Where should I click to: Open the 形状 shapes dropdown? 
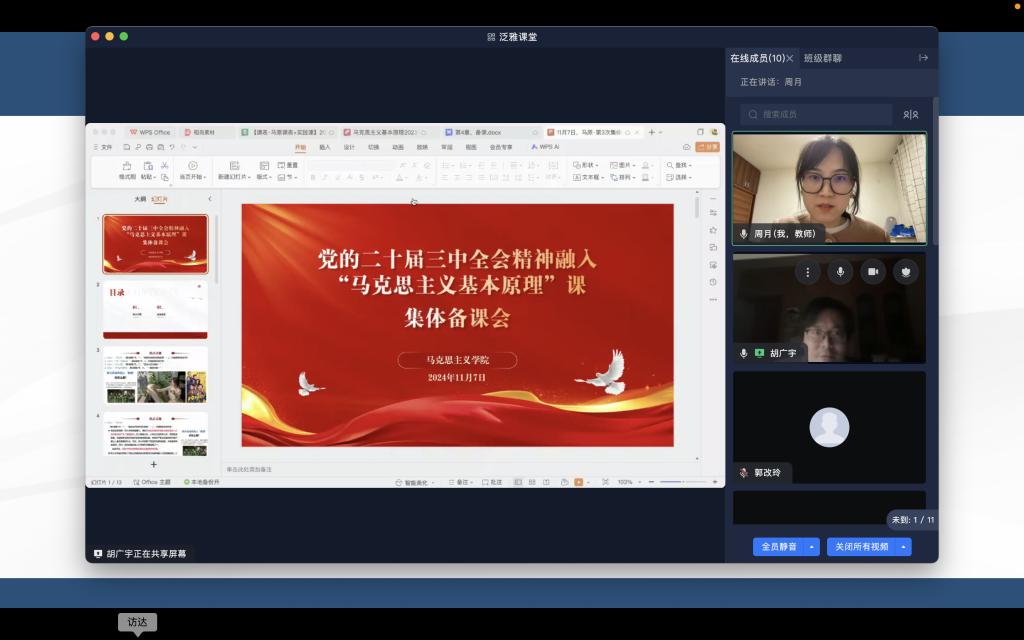(585, 165)
